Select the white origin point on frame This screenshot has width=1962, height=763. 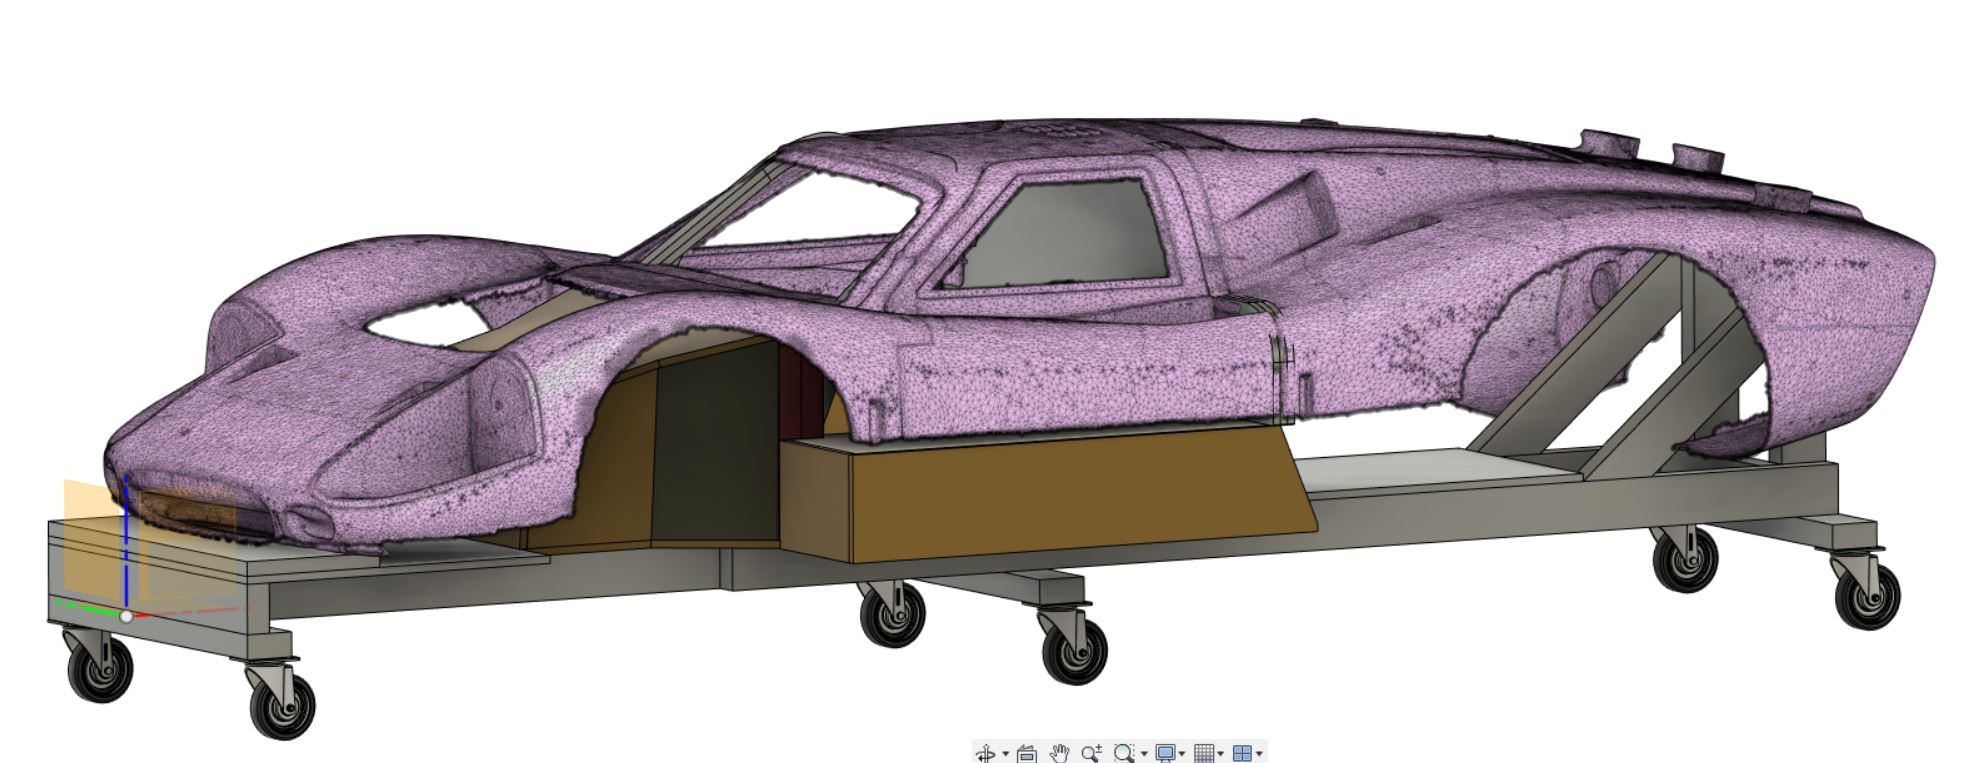click(x=126, y=617)
